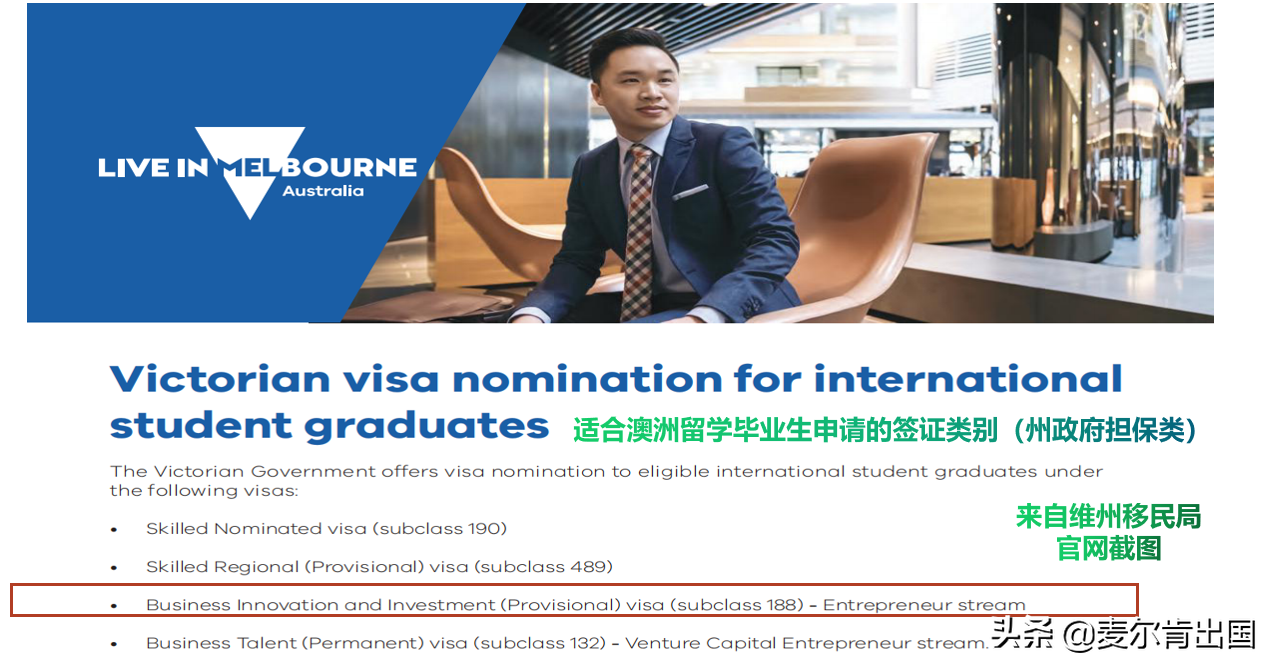
Task: Click the green caption 适合澳洲留学毕业生申请的签证类别
Action: tap(884, 430)
